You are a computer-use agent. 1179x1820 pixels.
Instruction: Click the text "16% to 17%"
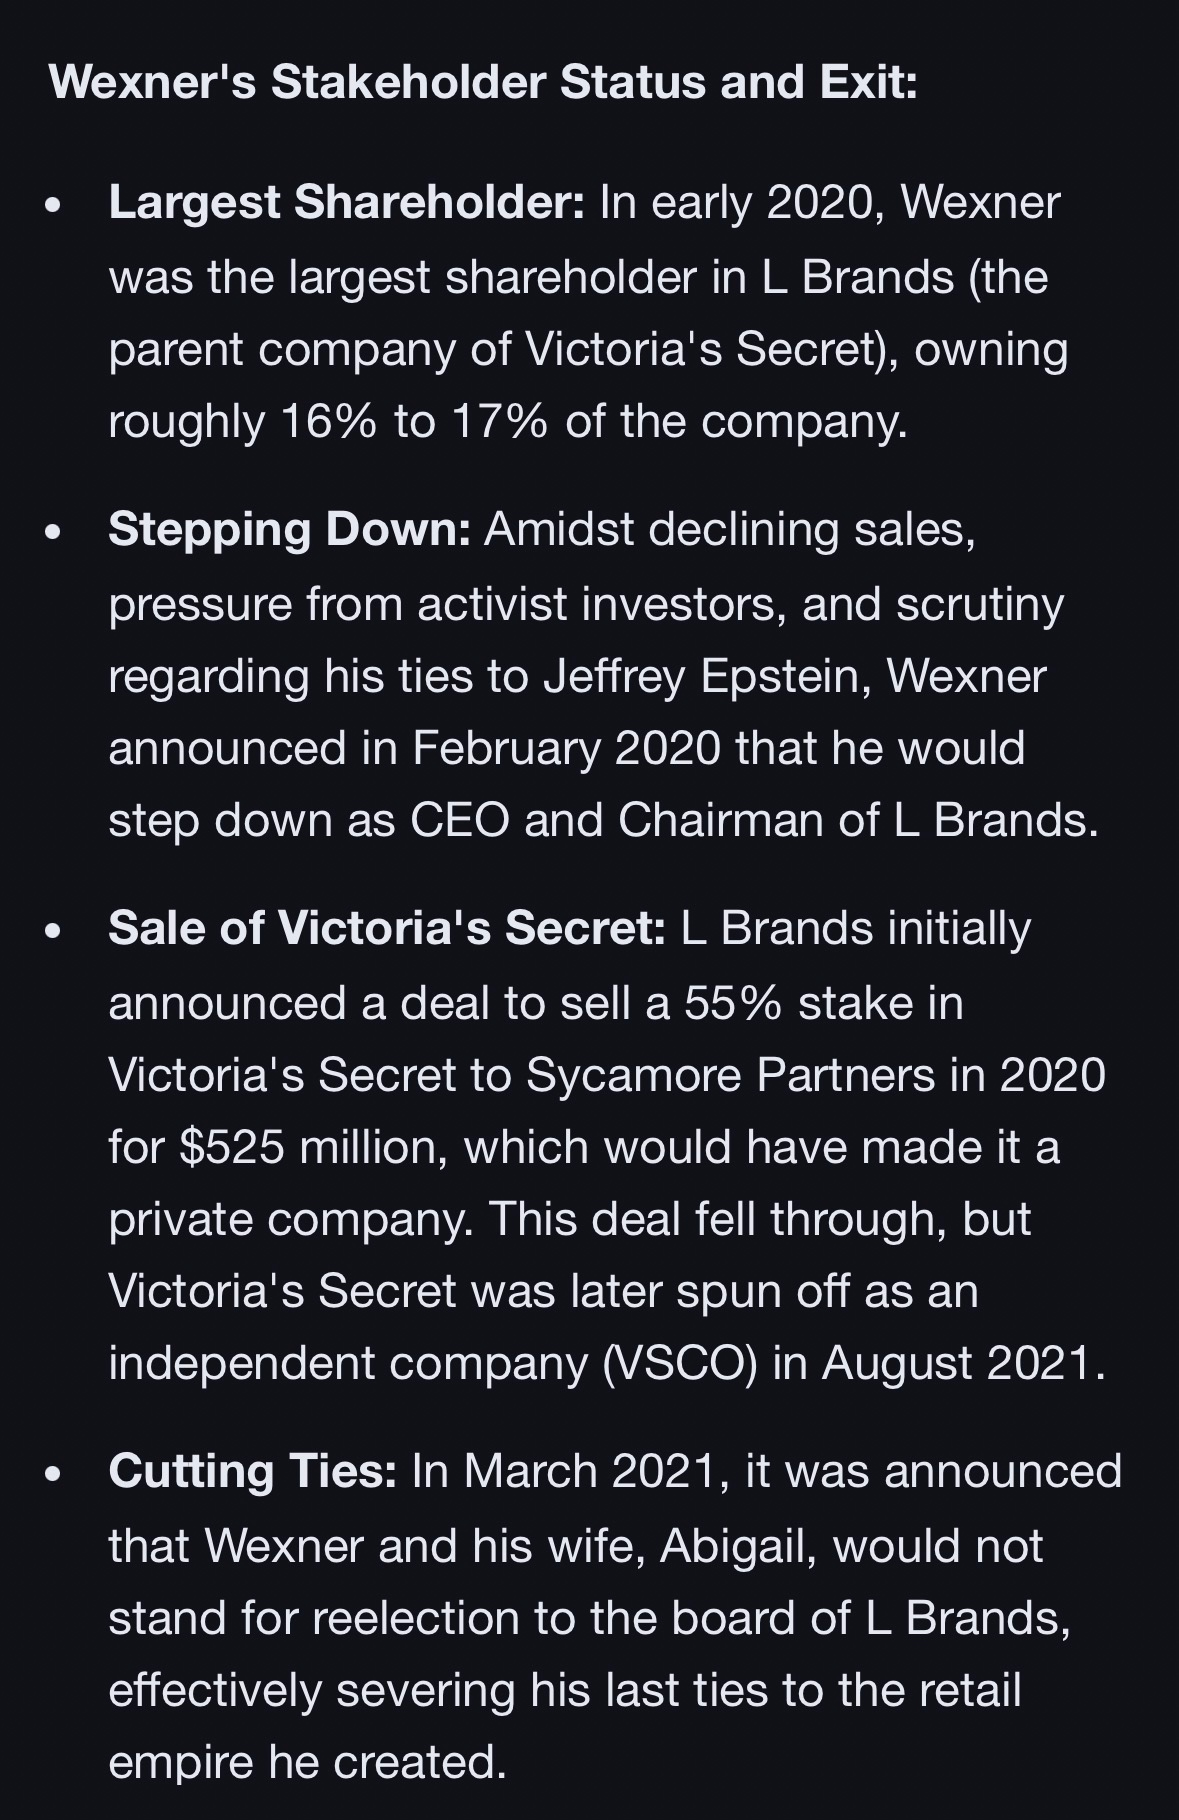[414, 421]
